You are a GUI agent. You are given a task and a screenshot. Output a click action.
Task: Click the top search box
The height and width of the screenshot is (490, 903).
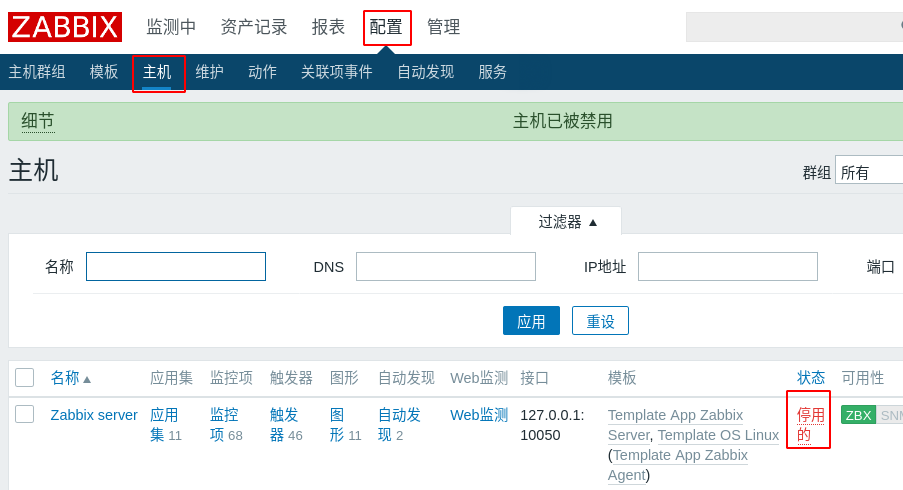[x=794, y=26]
